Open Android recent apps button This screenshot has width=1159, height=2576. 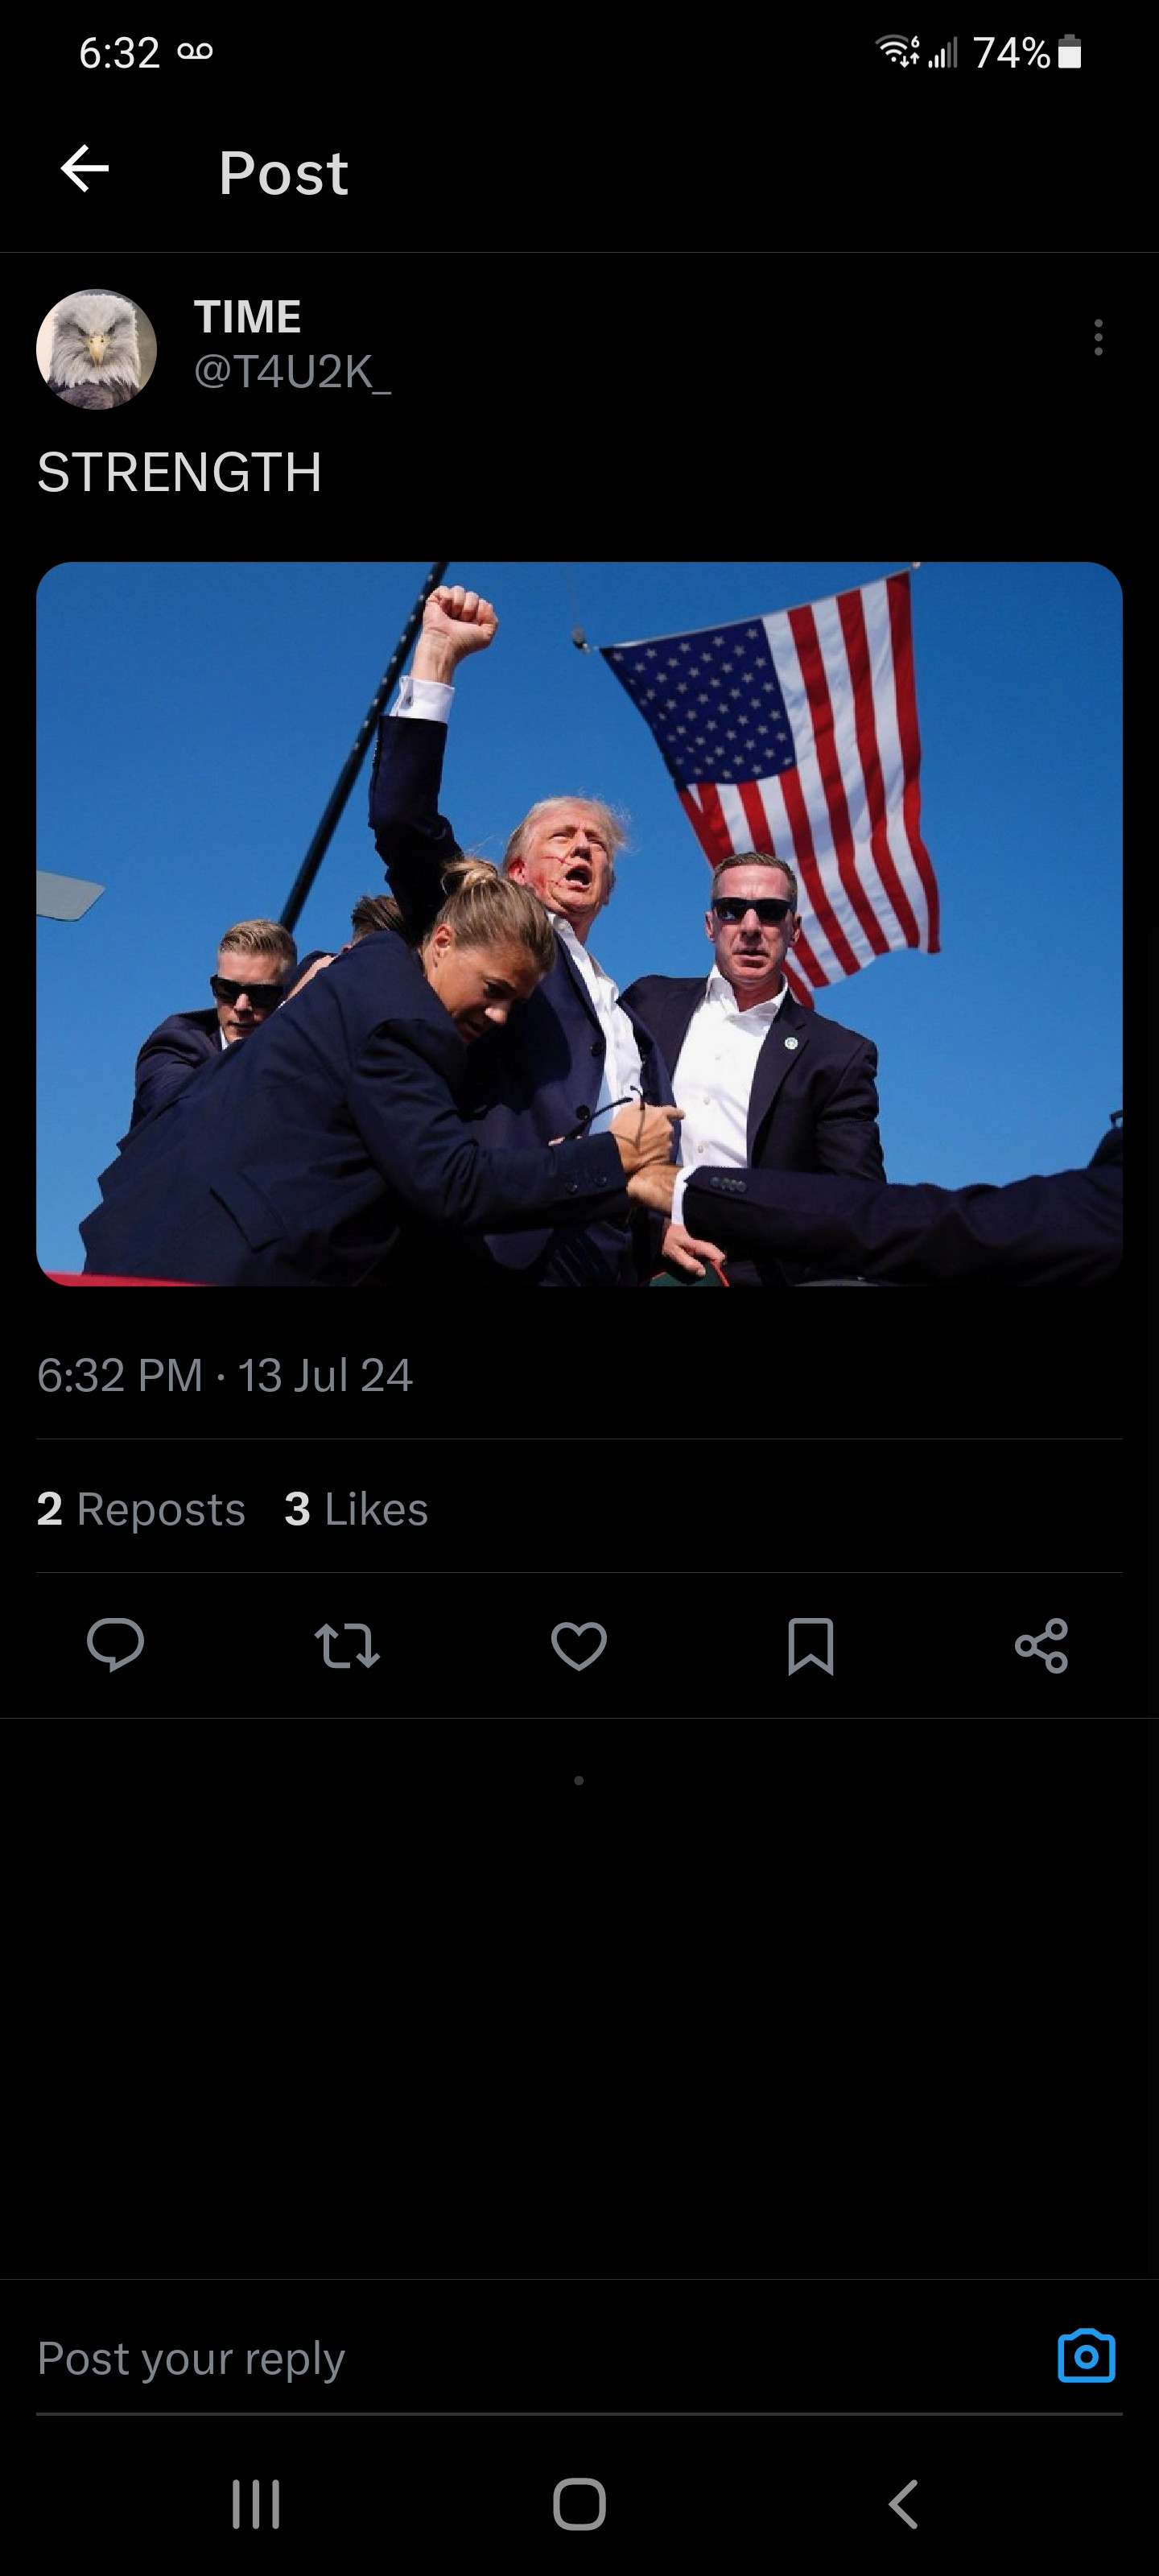(256, 2504)
